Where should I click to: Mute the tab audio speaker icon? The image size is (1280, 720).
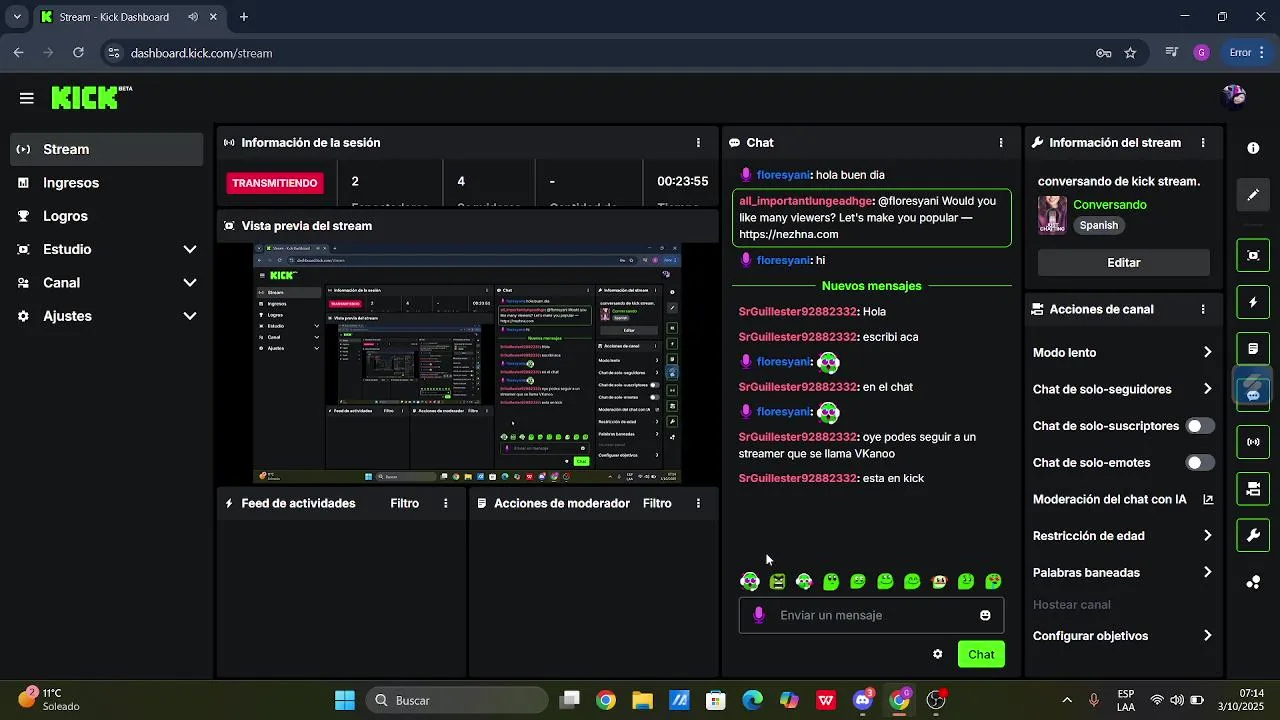click(x=192, y=17)
